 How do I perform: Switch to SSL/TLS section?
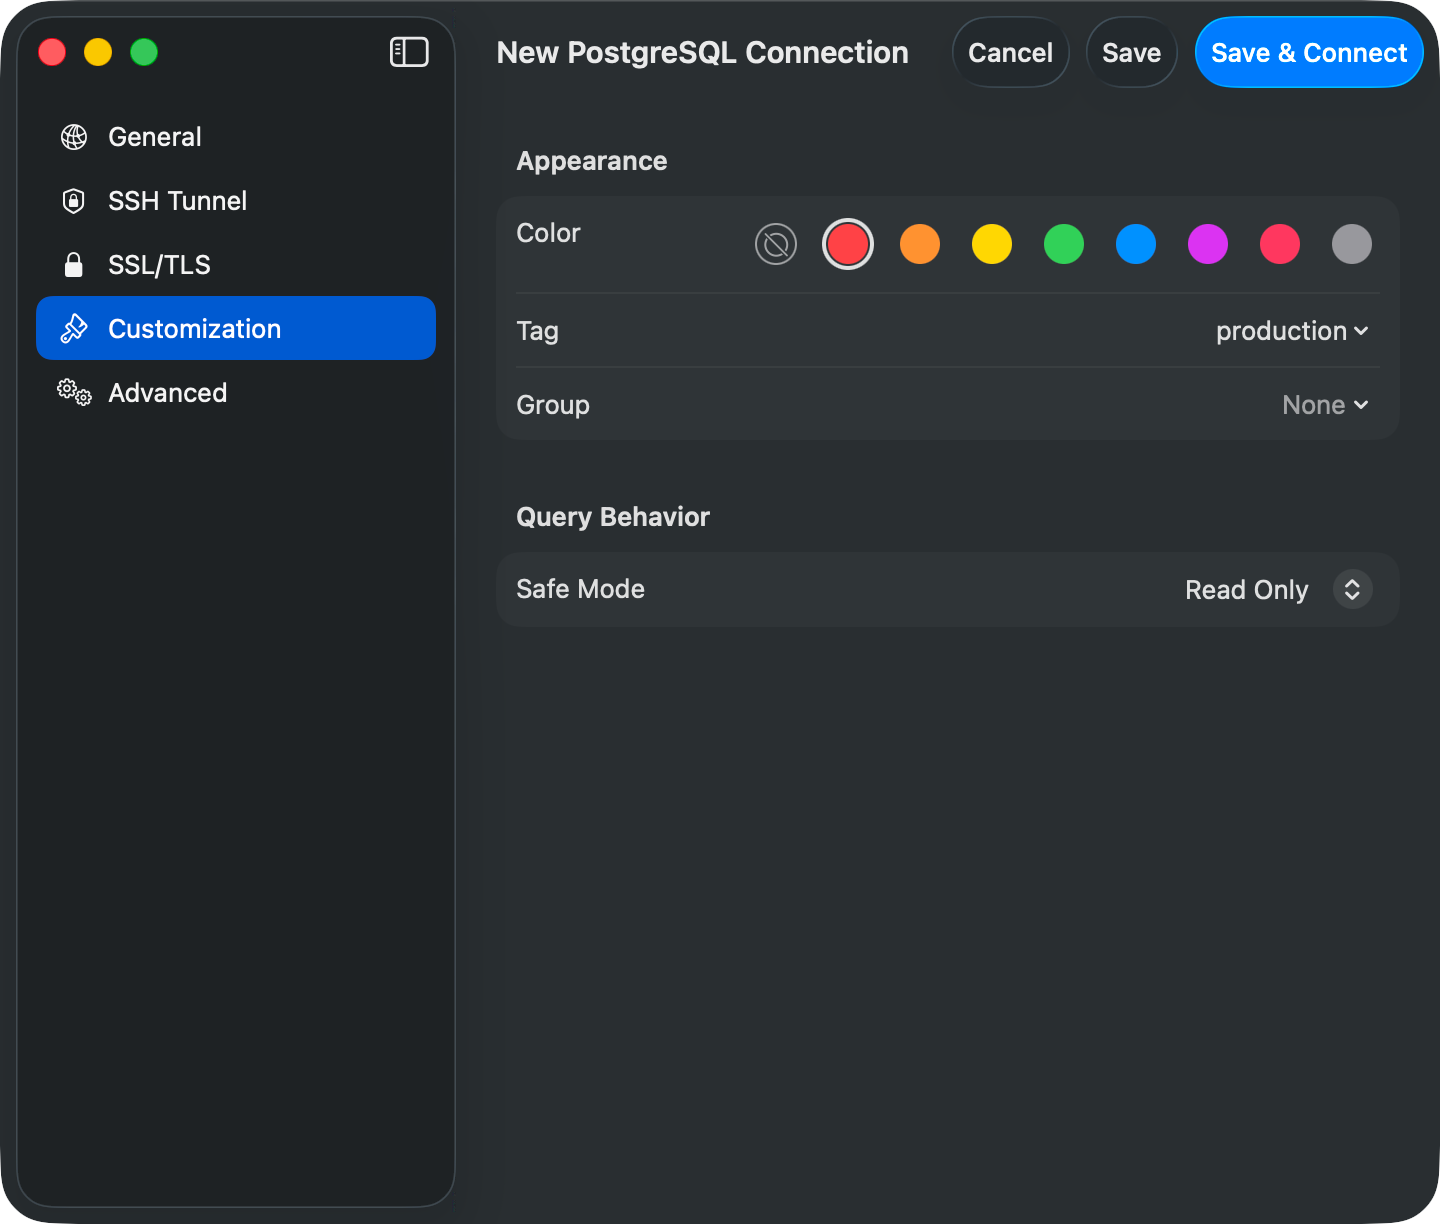pyautogui.click(x=236, y=265)
